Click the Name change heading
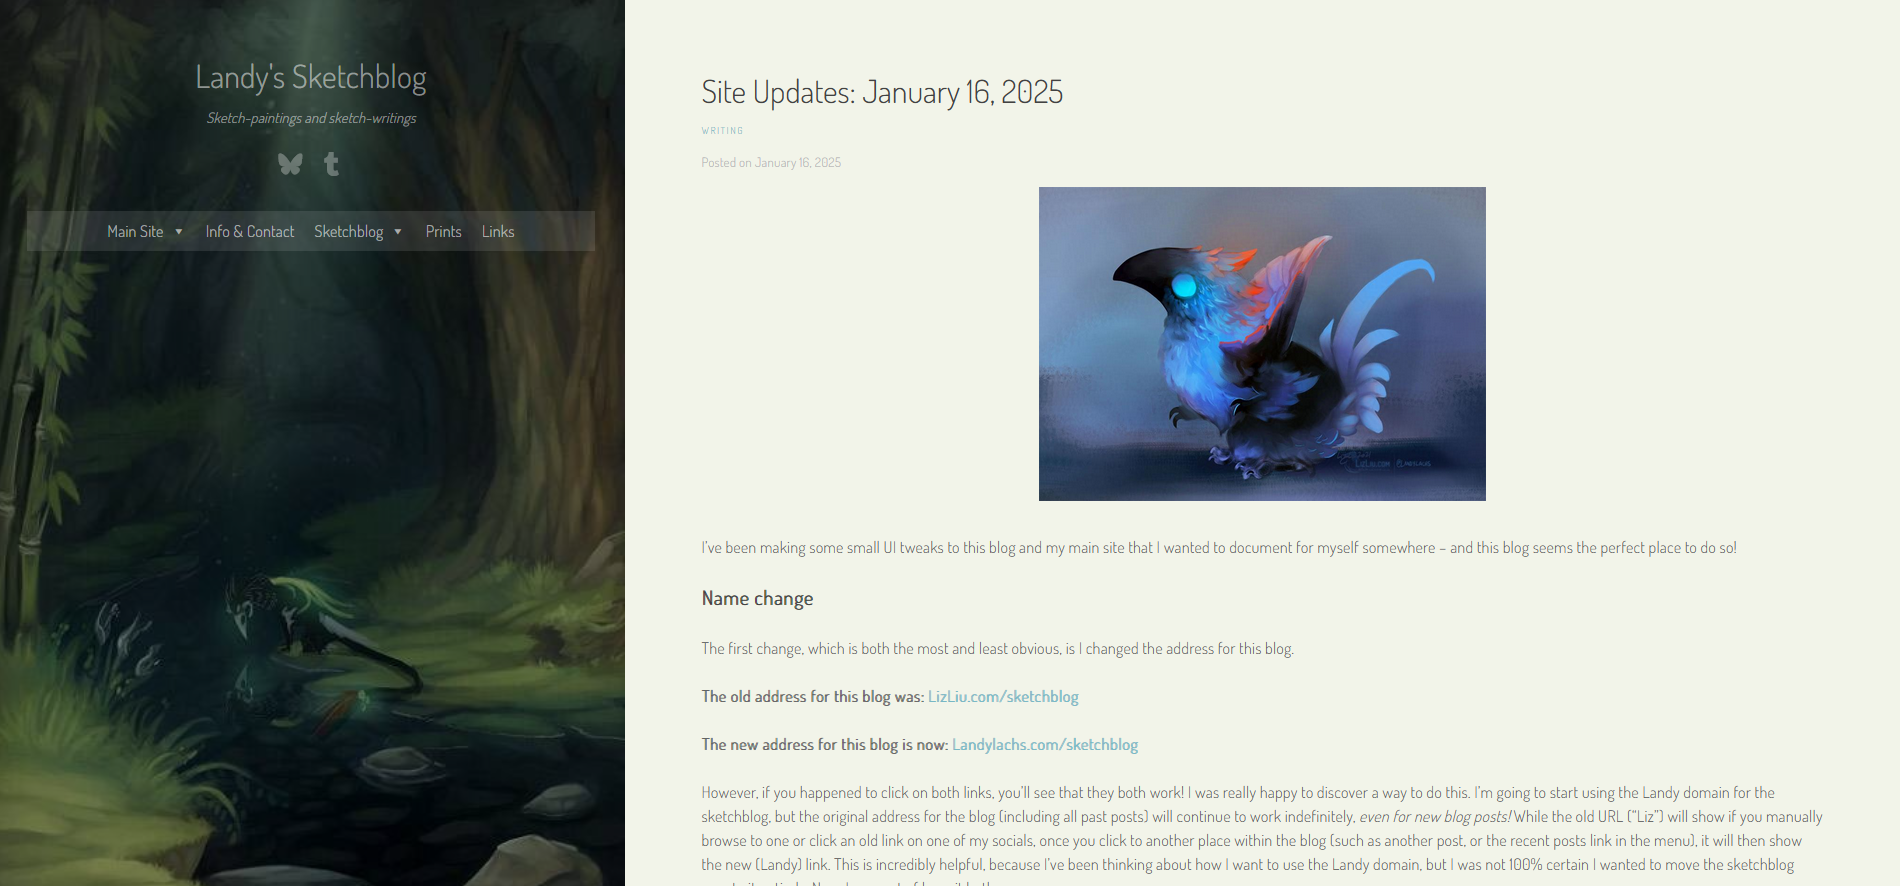 [757, 599]
